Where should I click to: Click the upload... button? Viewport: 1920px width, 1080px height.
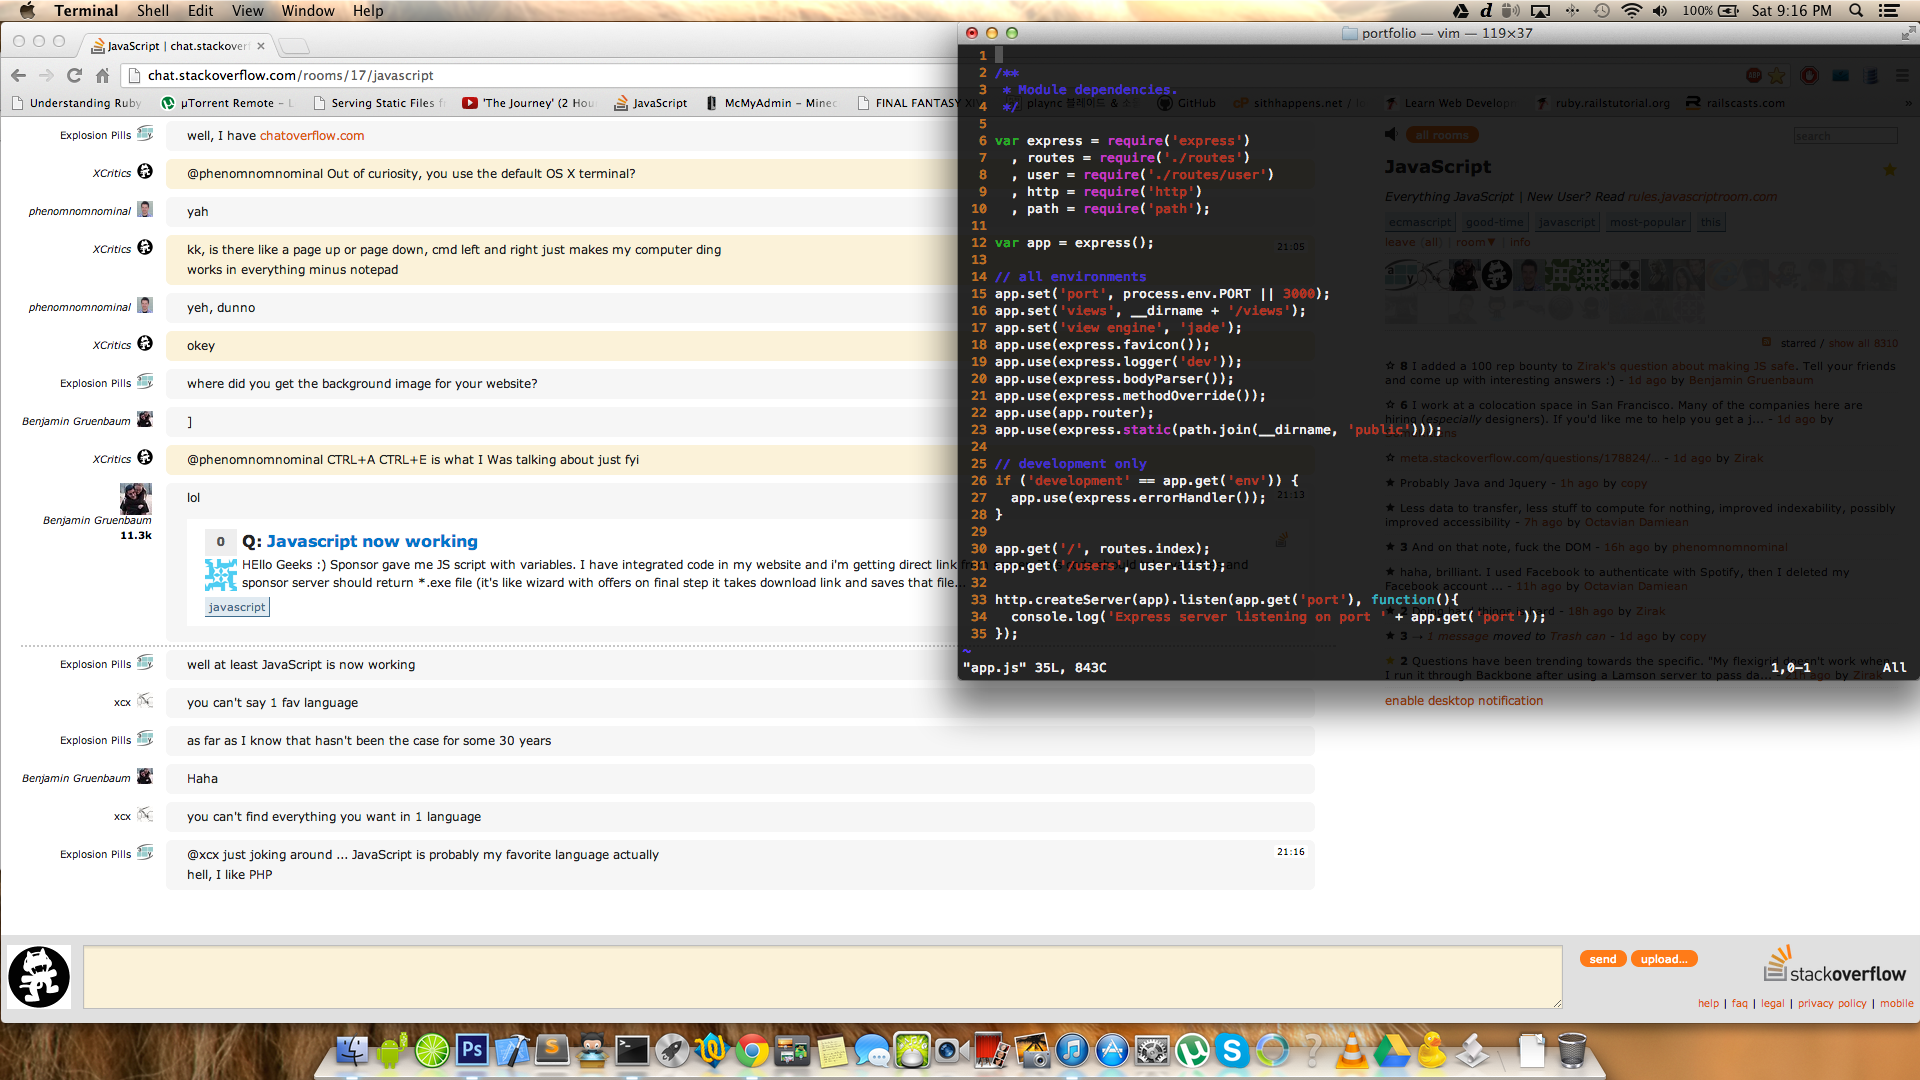point(1664,959)
